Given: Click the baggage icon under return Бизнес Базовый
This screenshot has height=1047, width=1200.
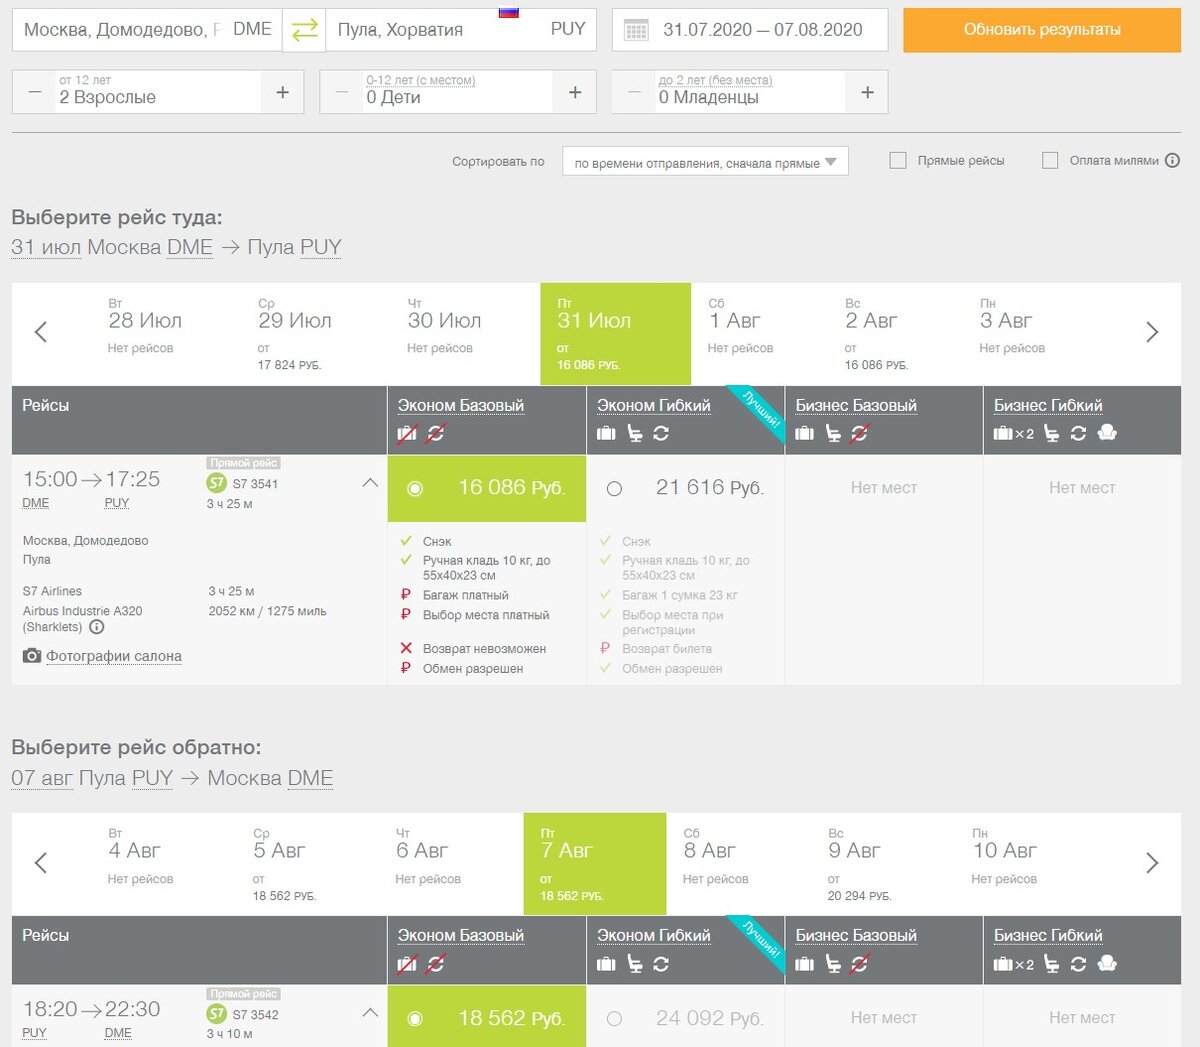Looking at the screenshot, I should [805, 964].
